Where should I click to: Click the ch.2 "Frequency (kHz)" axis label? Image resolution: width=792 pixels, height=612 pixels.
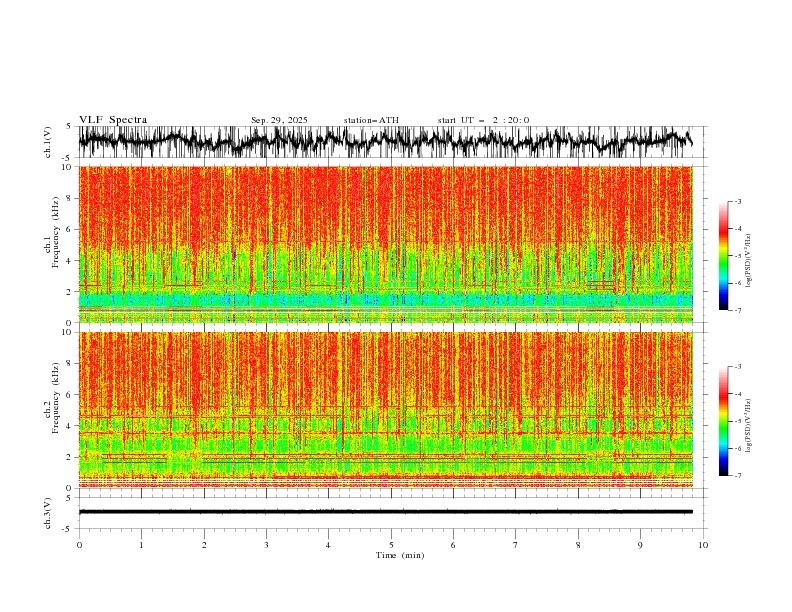click(x=56, y=398)
